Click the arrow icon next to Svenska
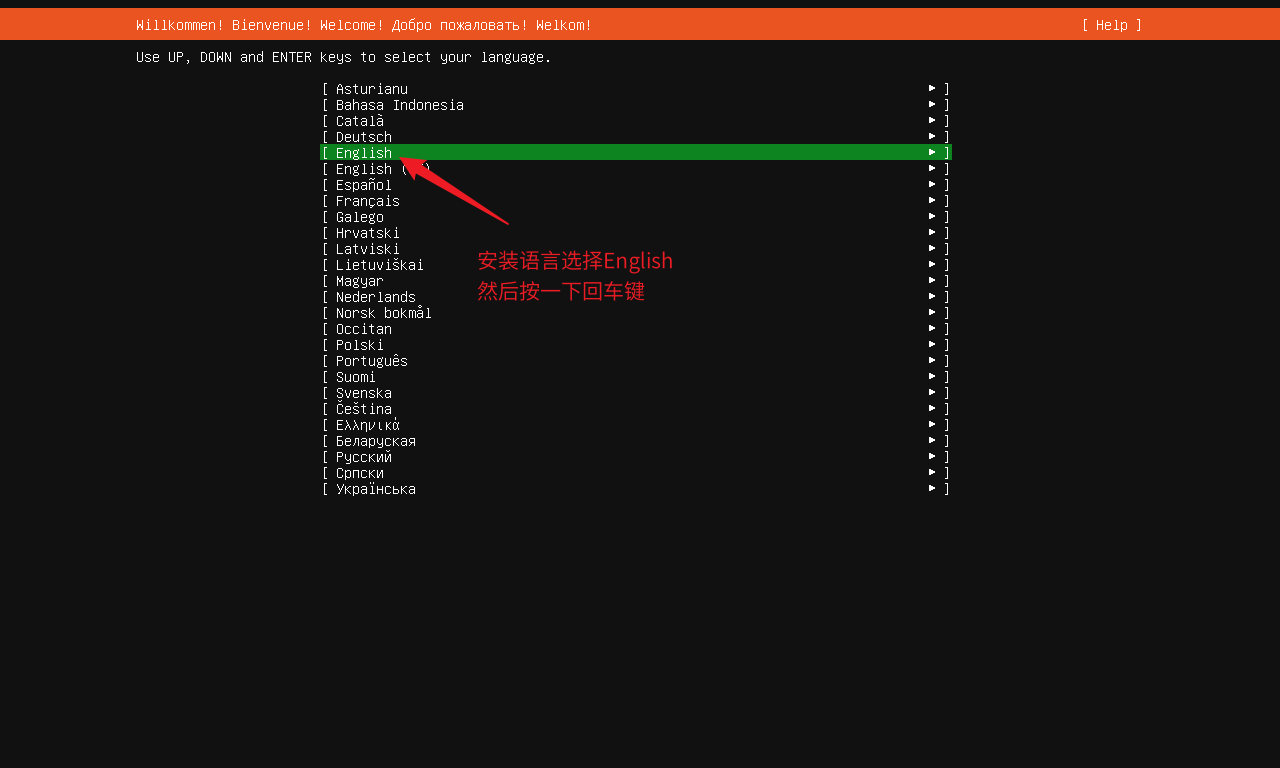Image resolution: width=1280 pixels, height=768 pixels. pyautogui.click(x=932, y=392)
